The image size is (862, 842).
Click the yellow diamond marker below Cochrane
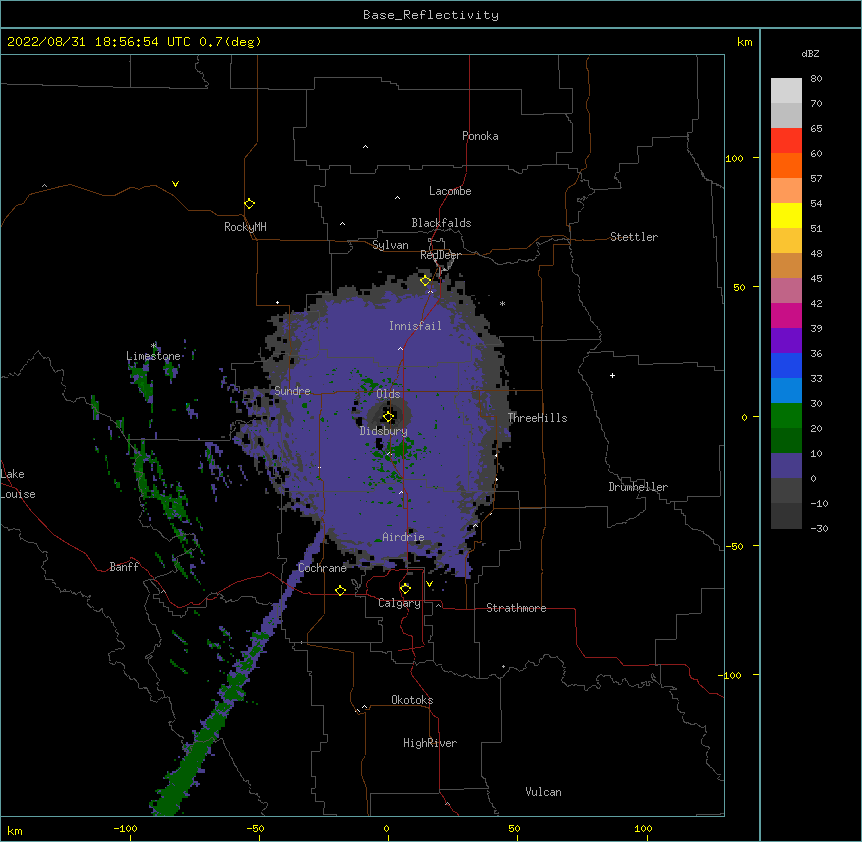point(340,590)
